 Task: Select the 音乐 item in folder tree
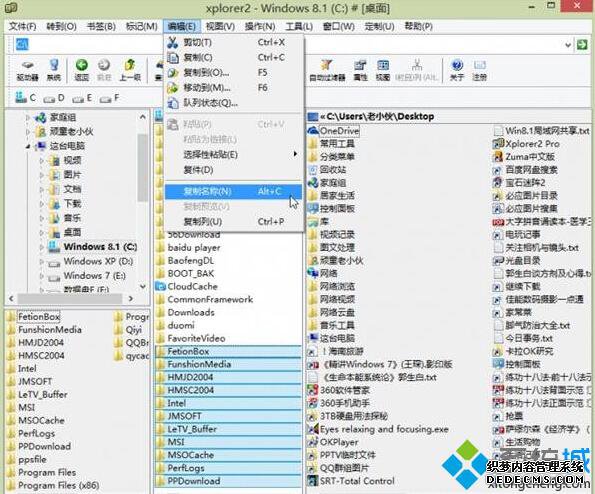(x=72, y=218)
